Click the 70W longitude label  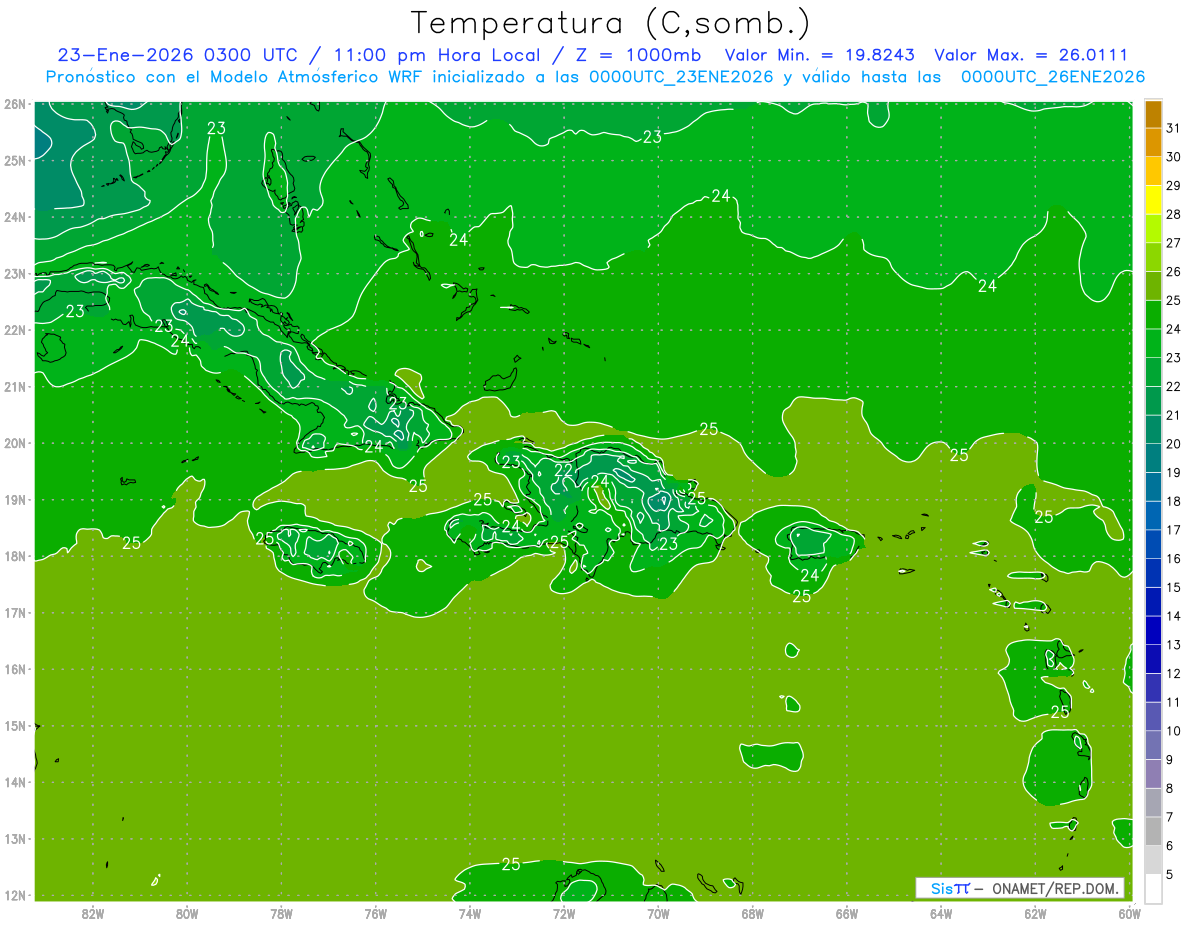pos(658,913)
